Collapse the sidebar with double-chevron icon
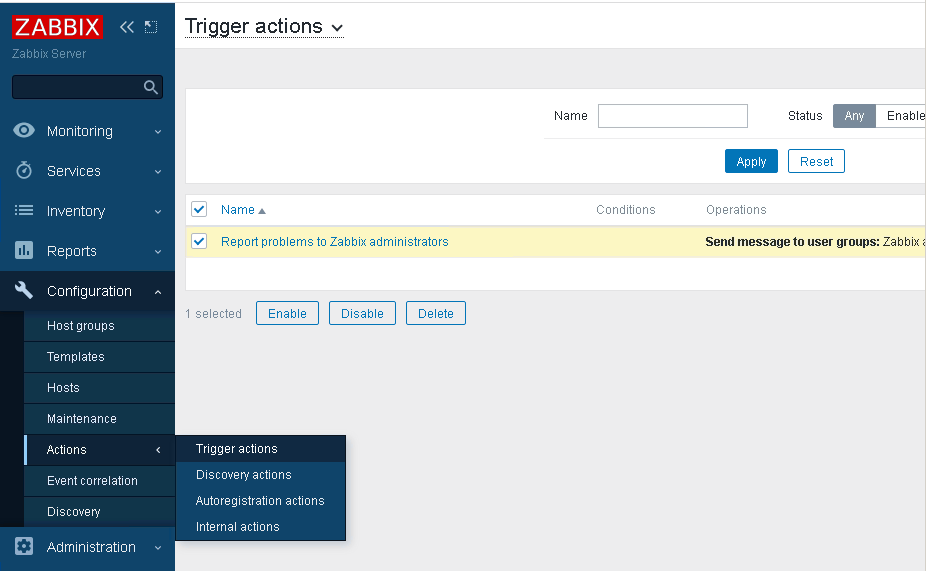This screenshot has width=927, height=571. pyautogui.click(x=127, y=27)
